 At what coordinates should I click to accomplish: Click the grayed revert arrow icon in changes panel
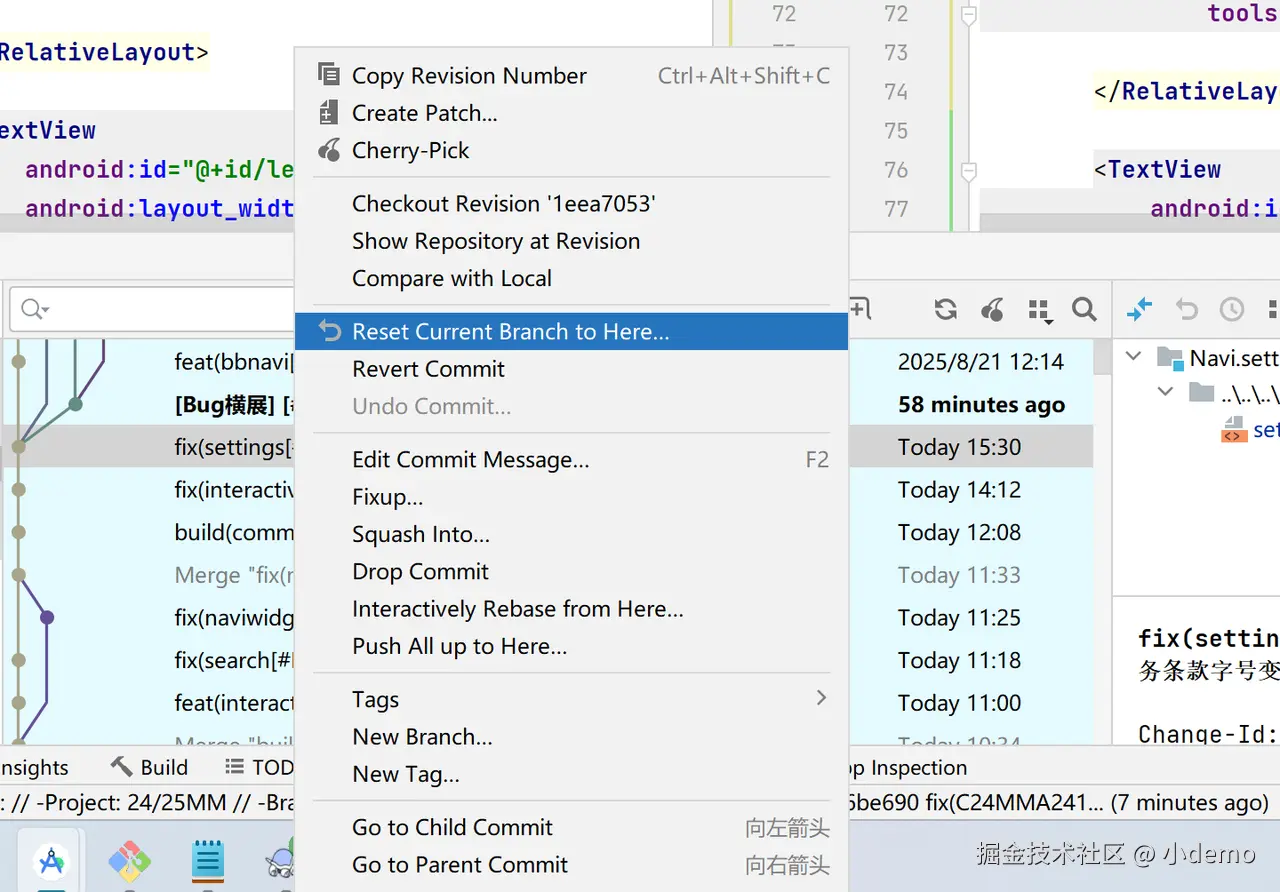coord(1186,310)
